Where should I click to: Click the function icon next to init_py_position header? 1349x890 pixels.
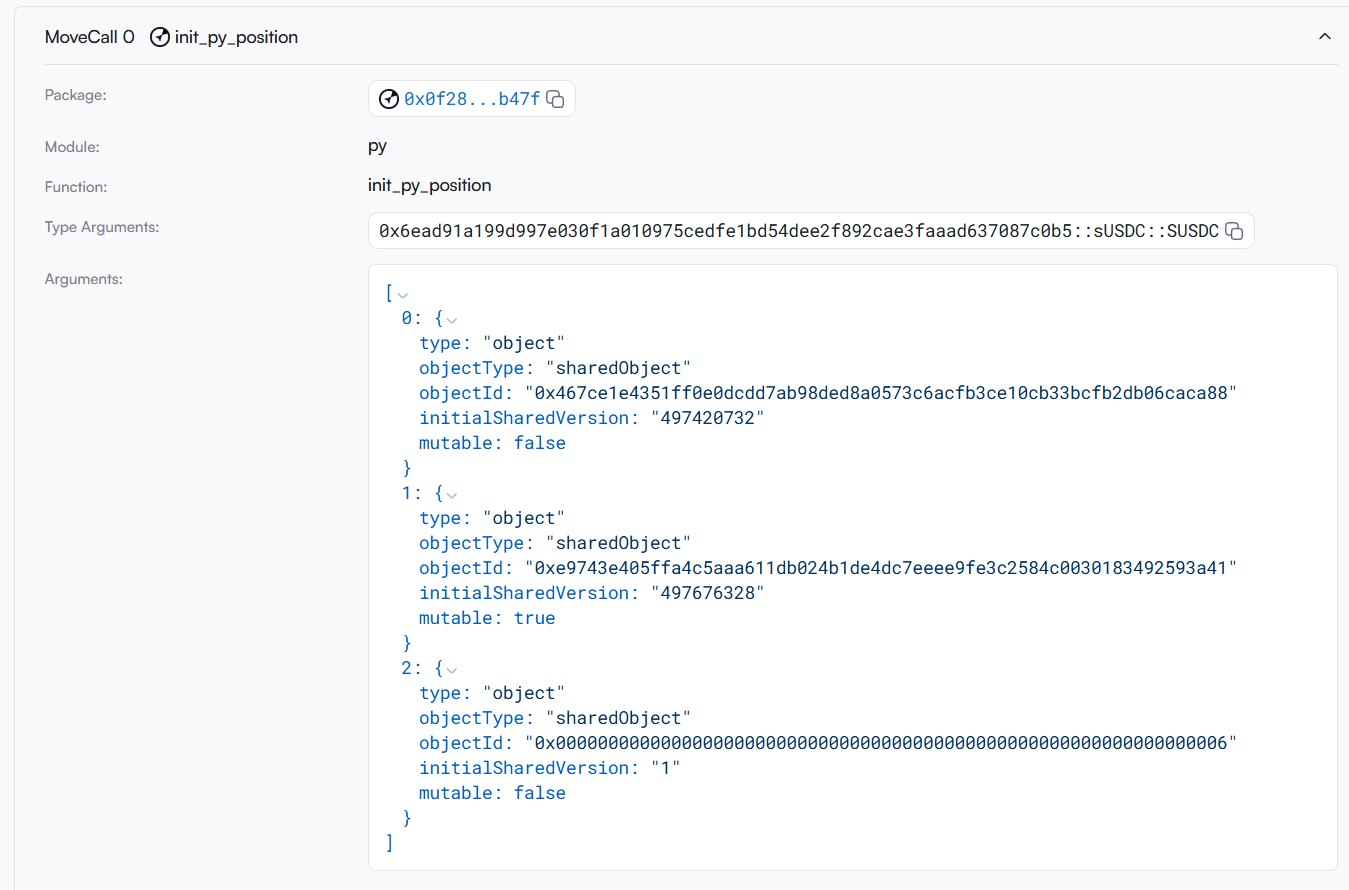pos(159,37)
